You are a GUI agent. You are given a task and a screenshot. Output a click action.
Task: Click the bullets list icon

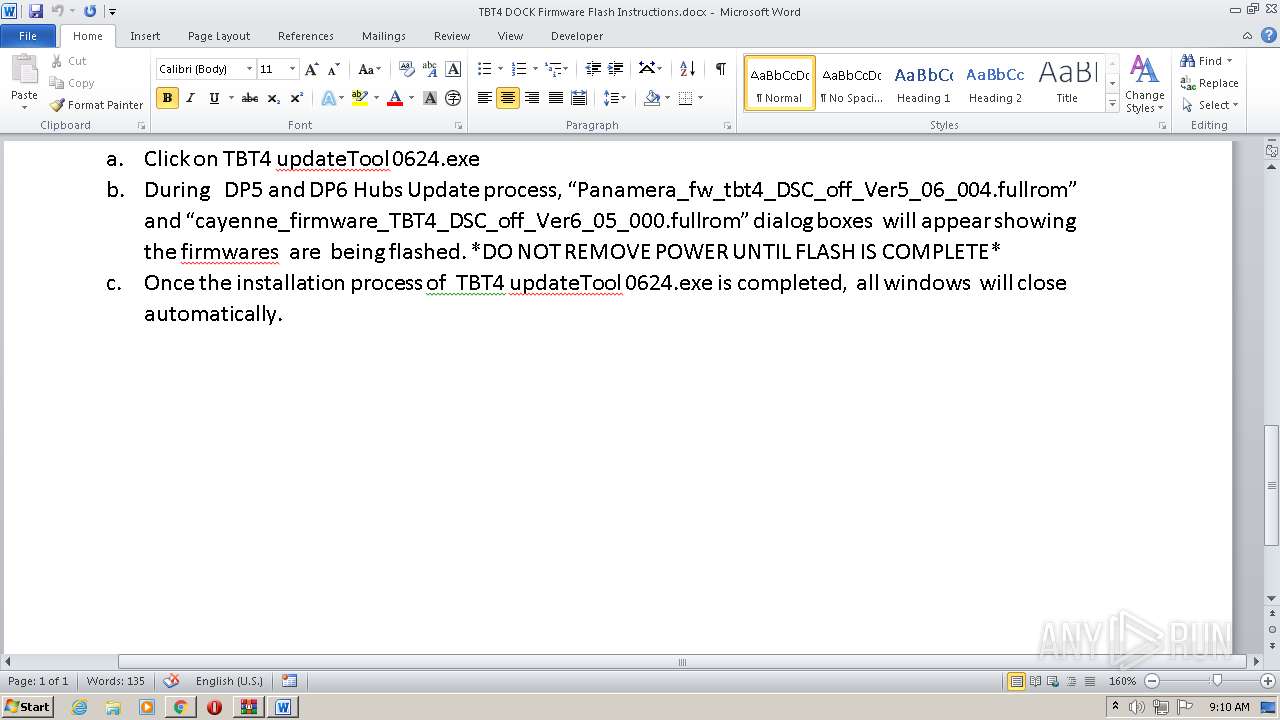[485, 69]
